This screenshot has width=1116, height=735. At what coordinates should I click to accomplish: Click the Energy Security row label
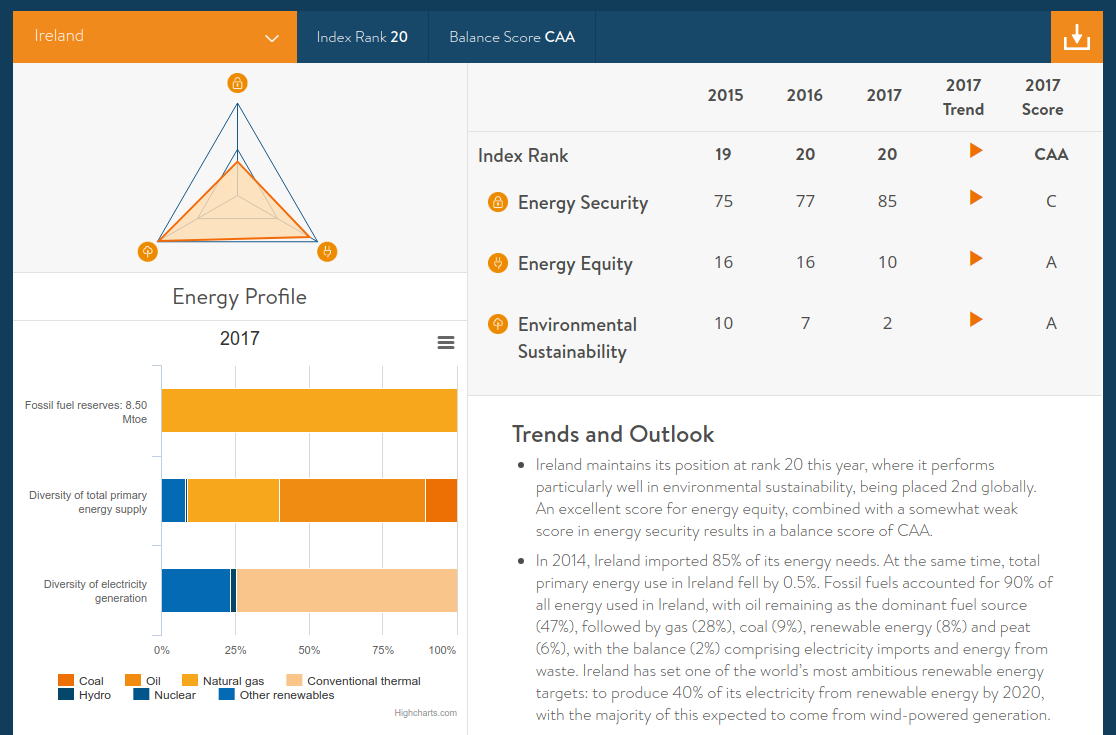[583, 203]
